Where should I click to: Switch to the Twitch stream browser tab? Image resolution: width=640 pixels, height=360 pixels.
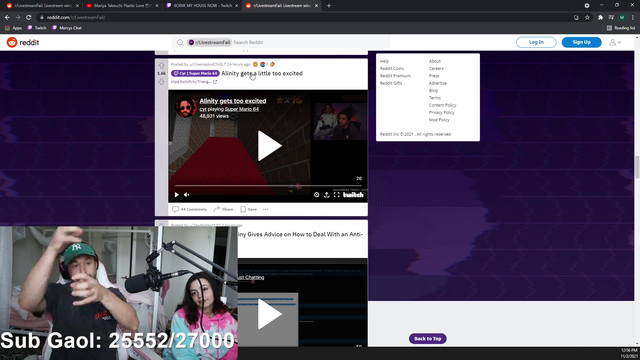[202, 6]
